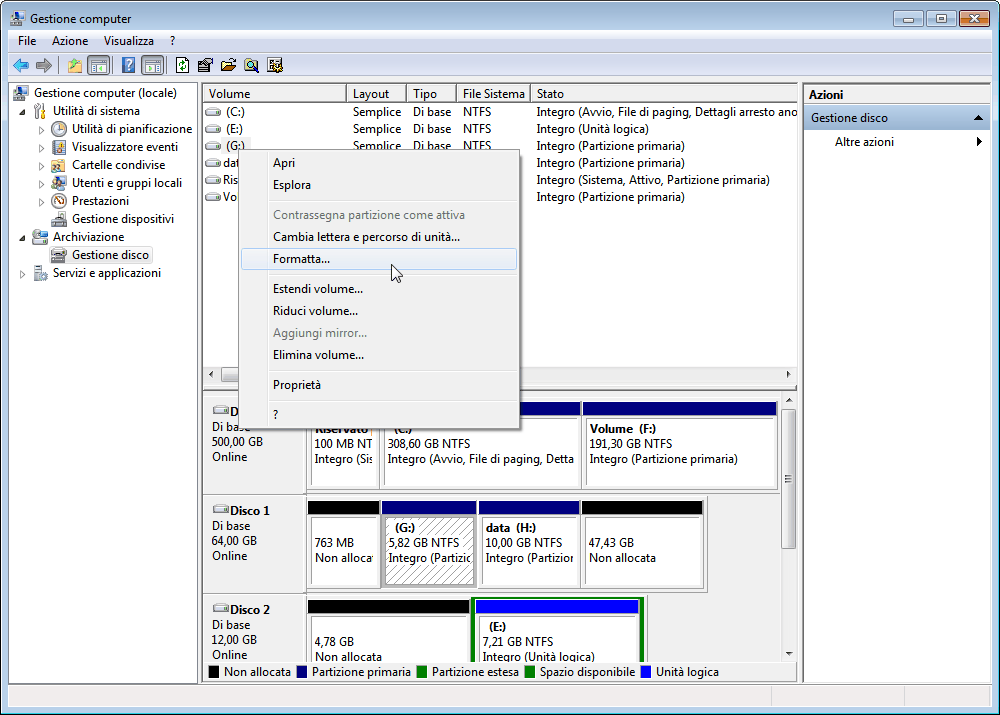
Task: Expand Servizi e applicazioni node
Action: [24, 274]
